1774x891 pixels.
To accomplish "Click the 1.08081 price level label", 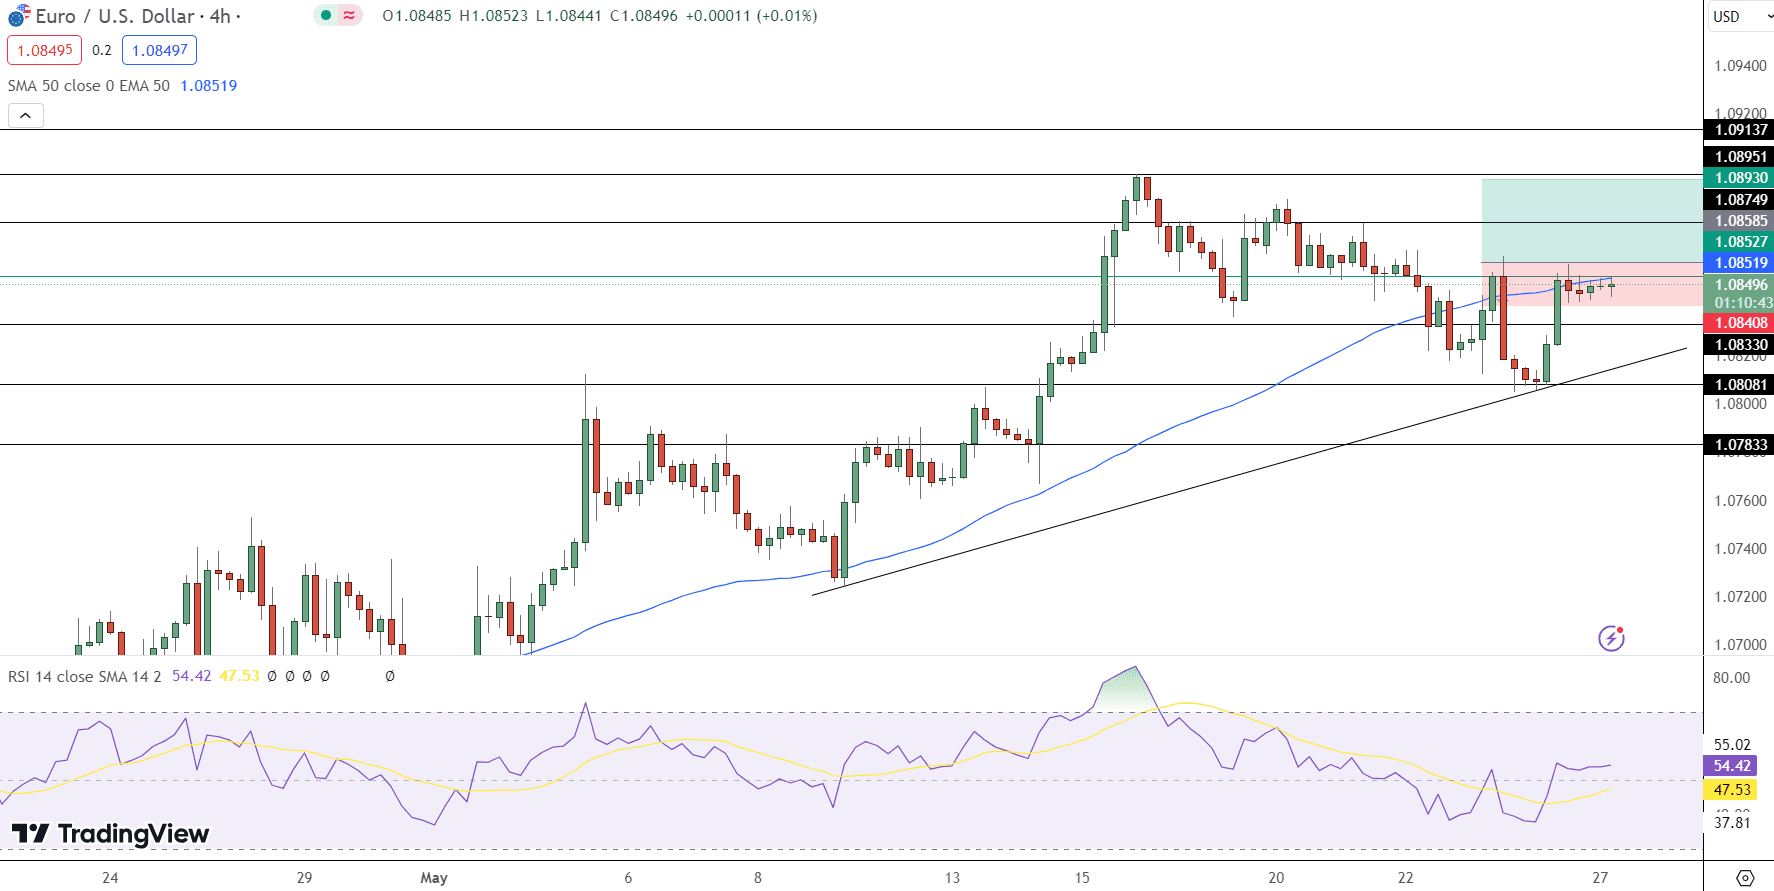I will pos(1739,385).
